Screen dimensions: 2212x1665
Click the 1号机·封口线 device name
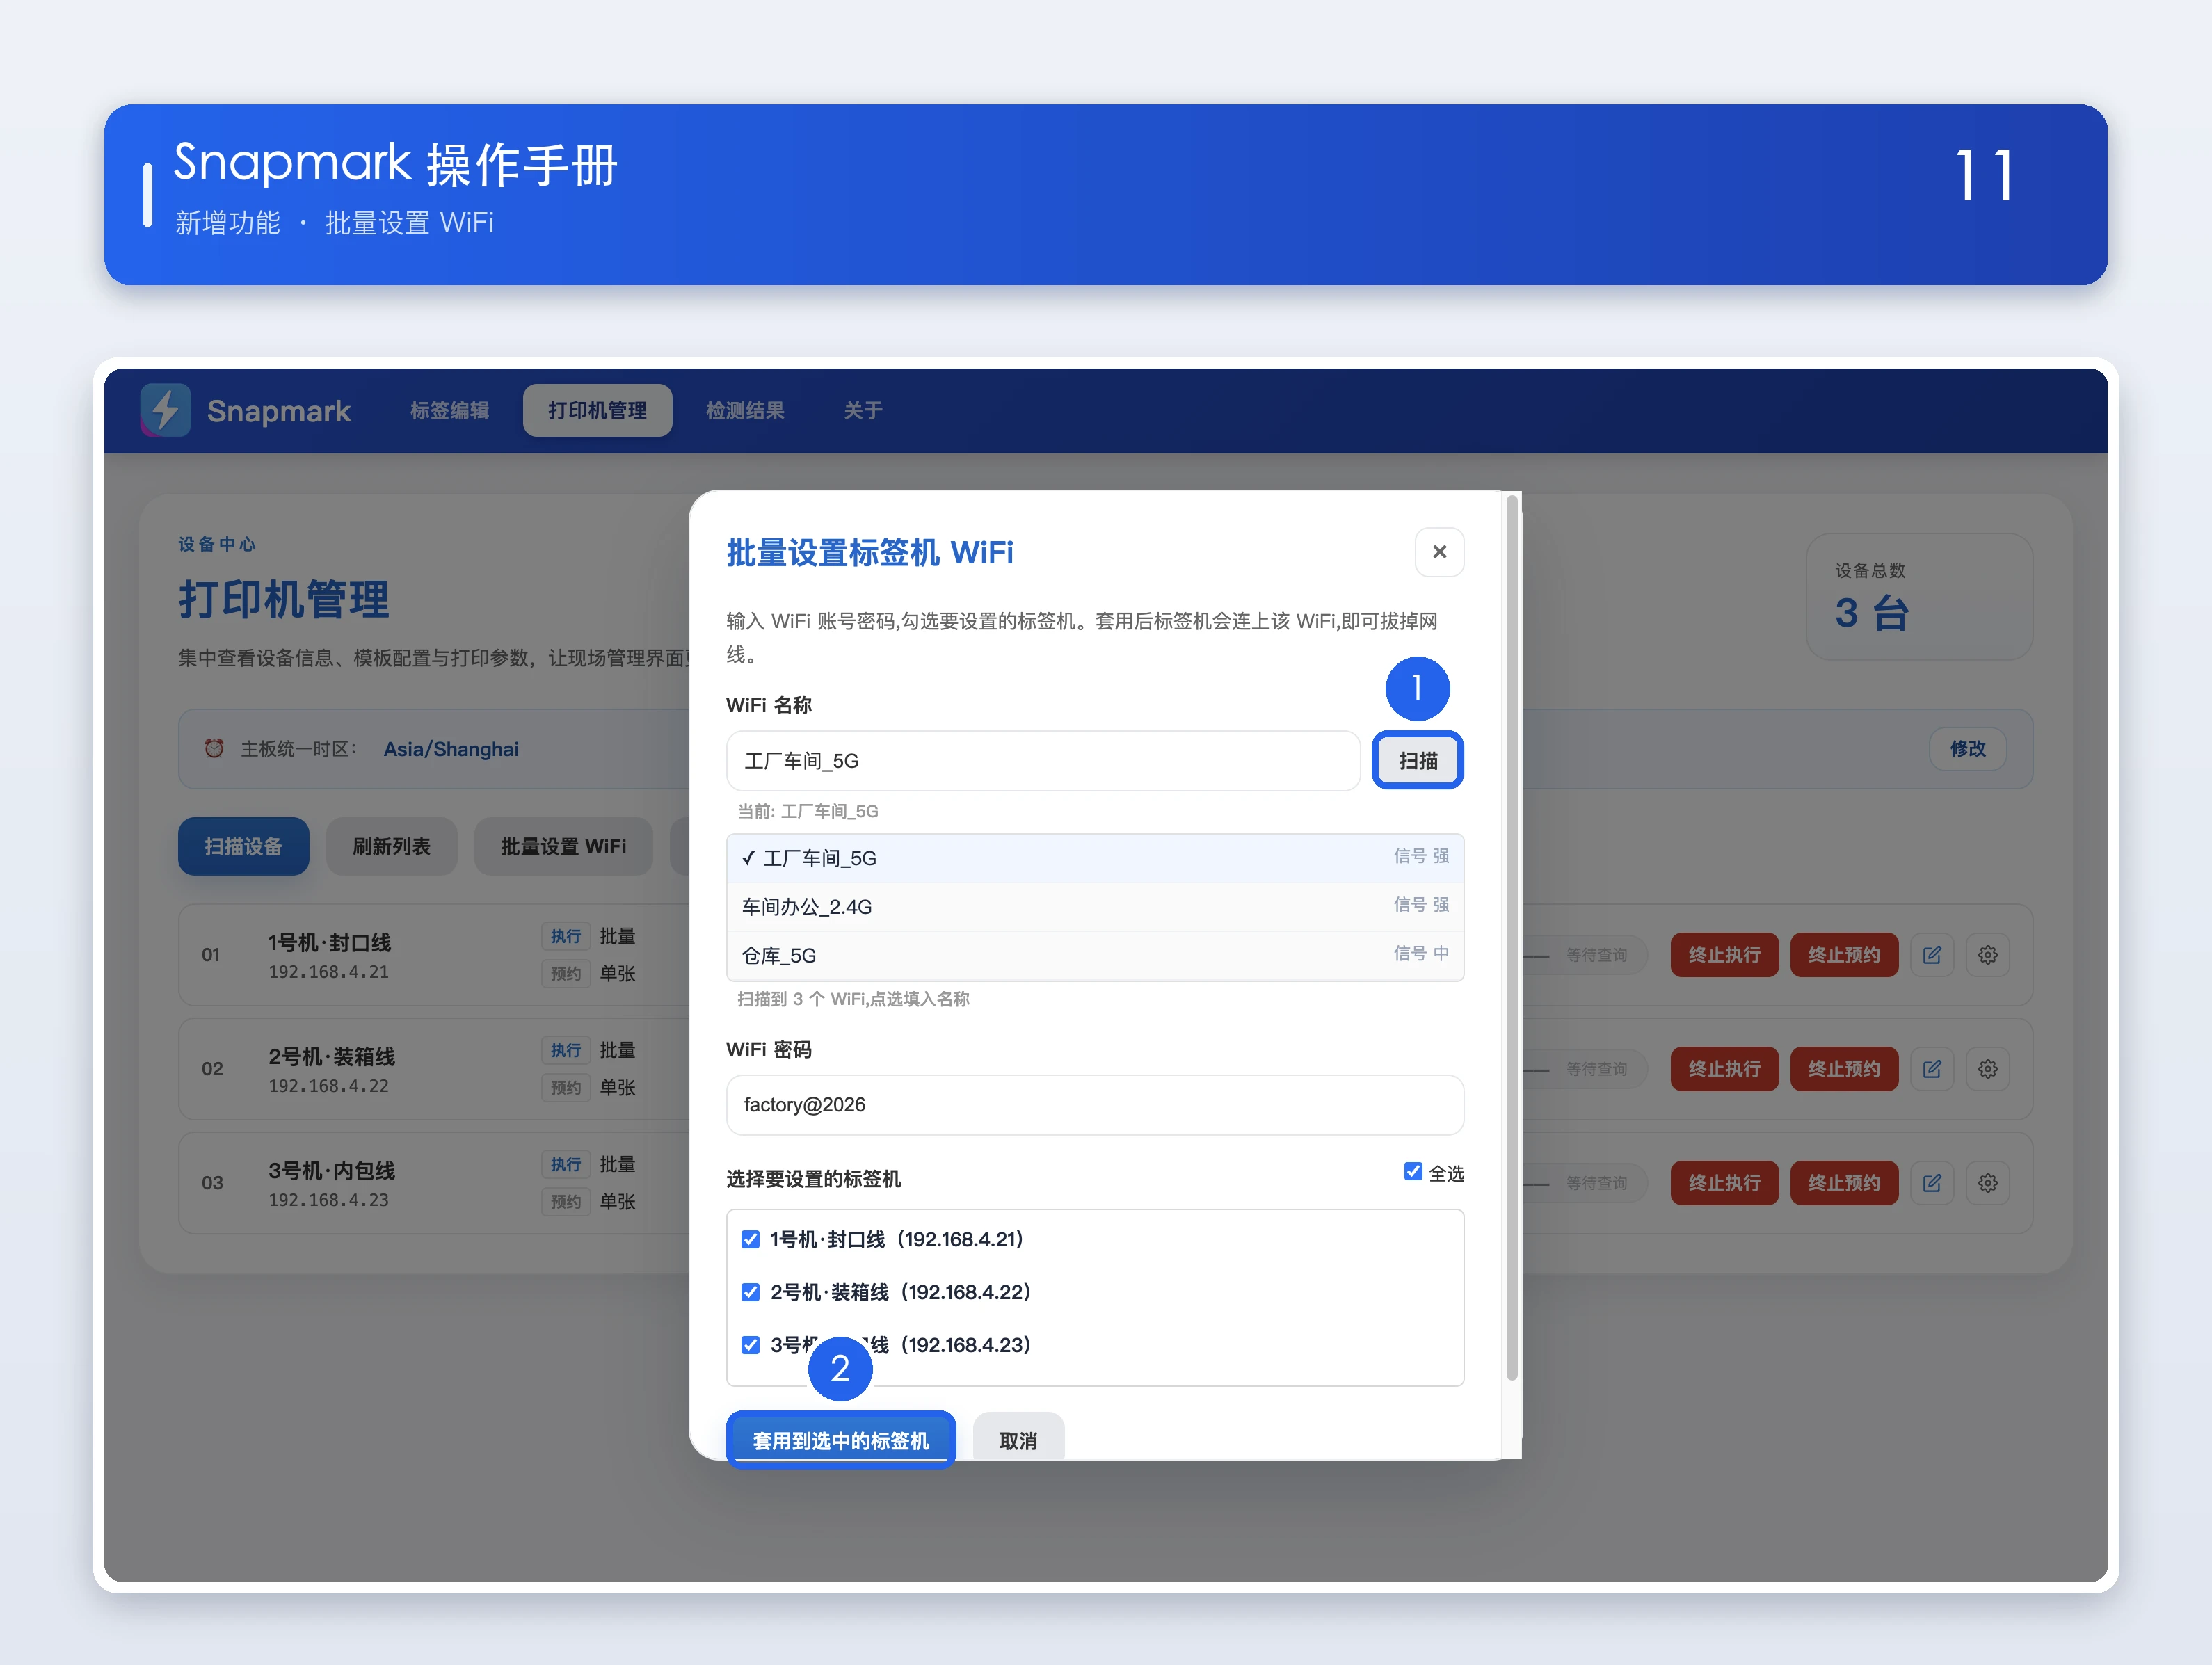click(329, 942)
